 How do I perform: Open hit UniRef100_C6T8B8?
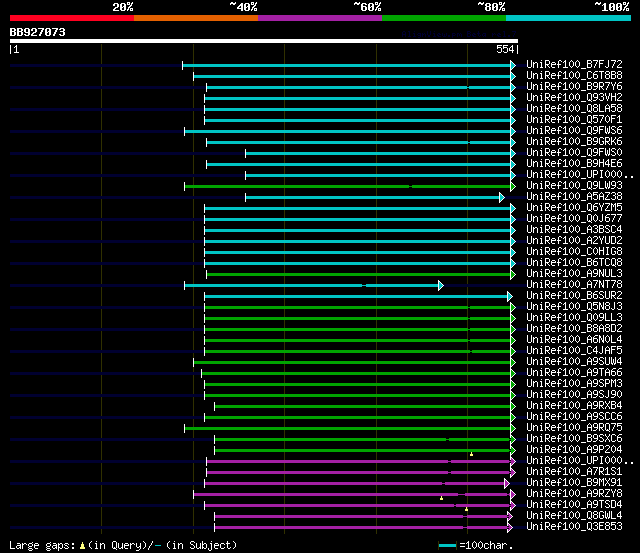pyautogui.click(x=574, y=76)
